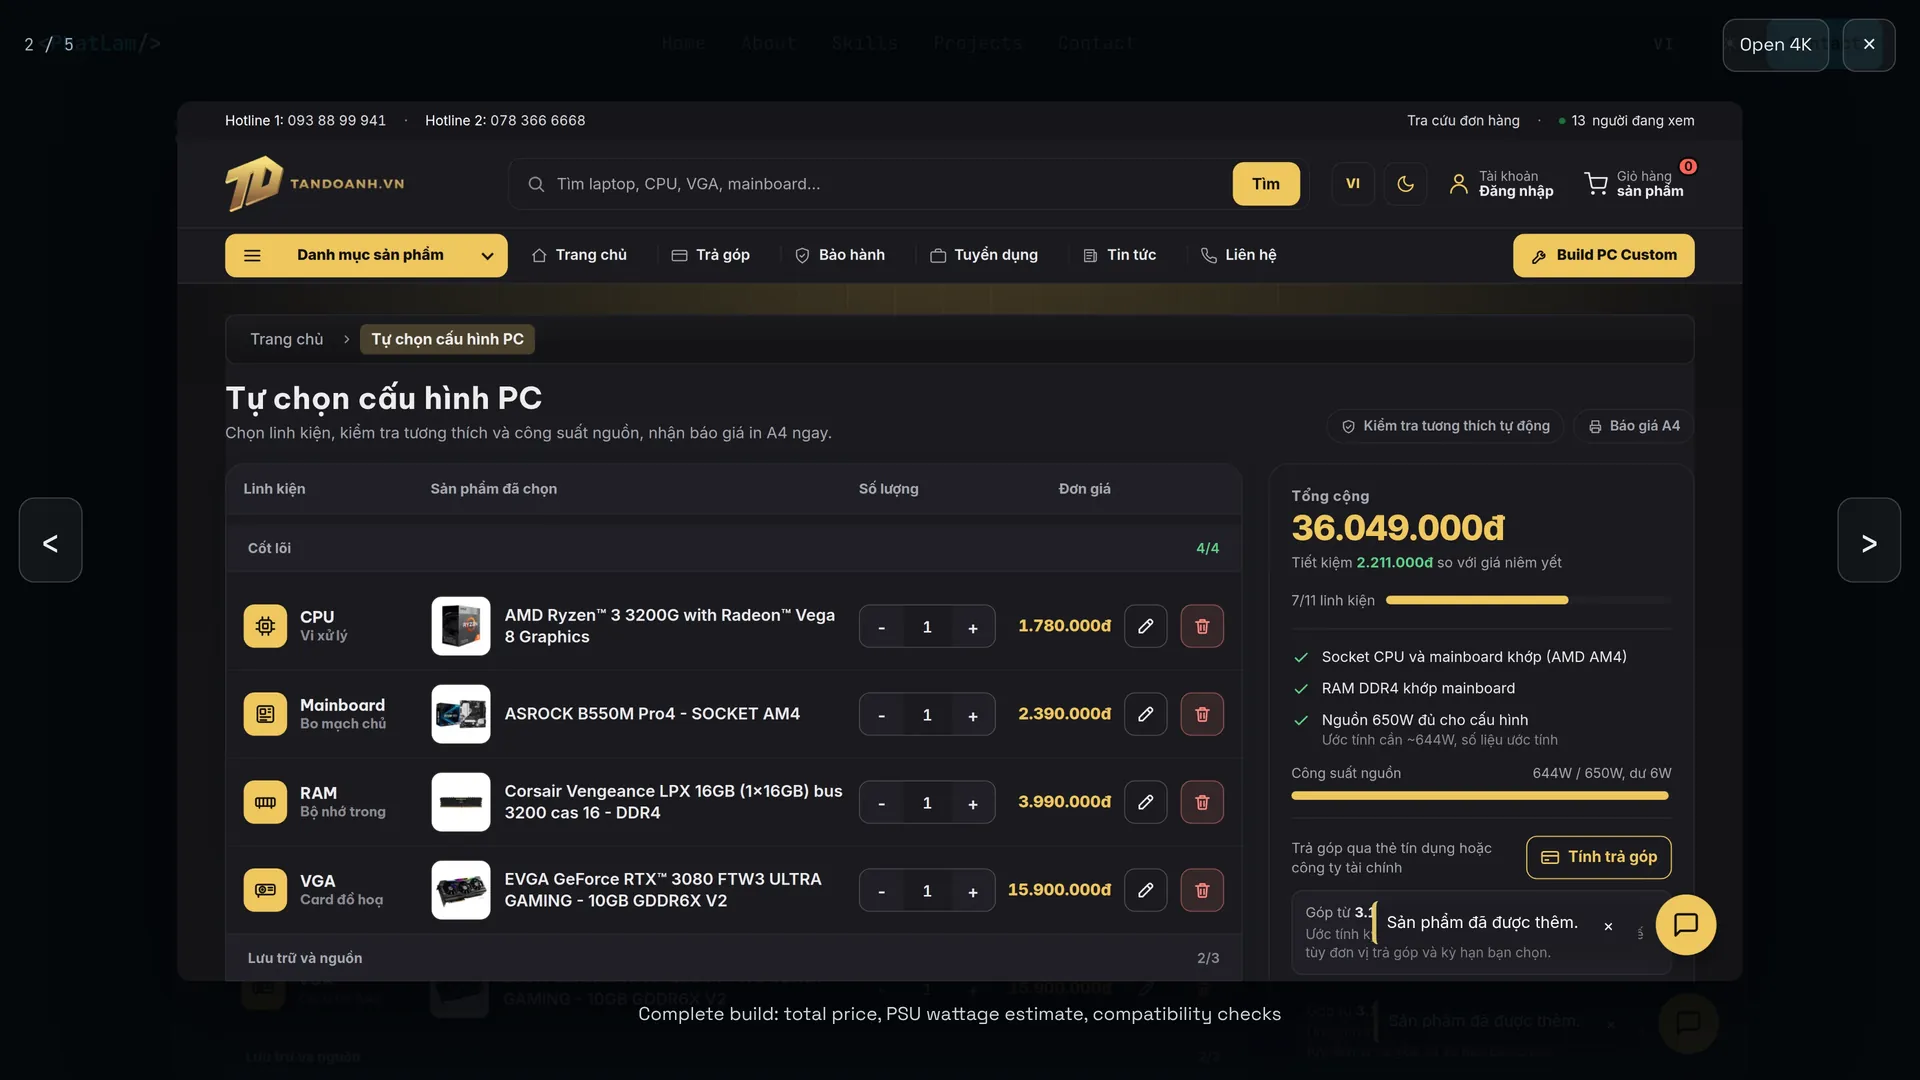Open Trang chủ menu item

coord(579,255)
